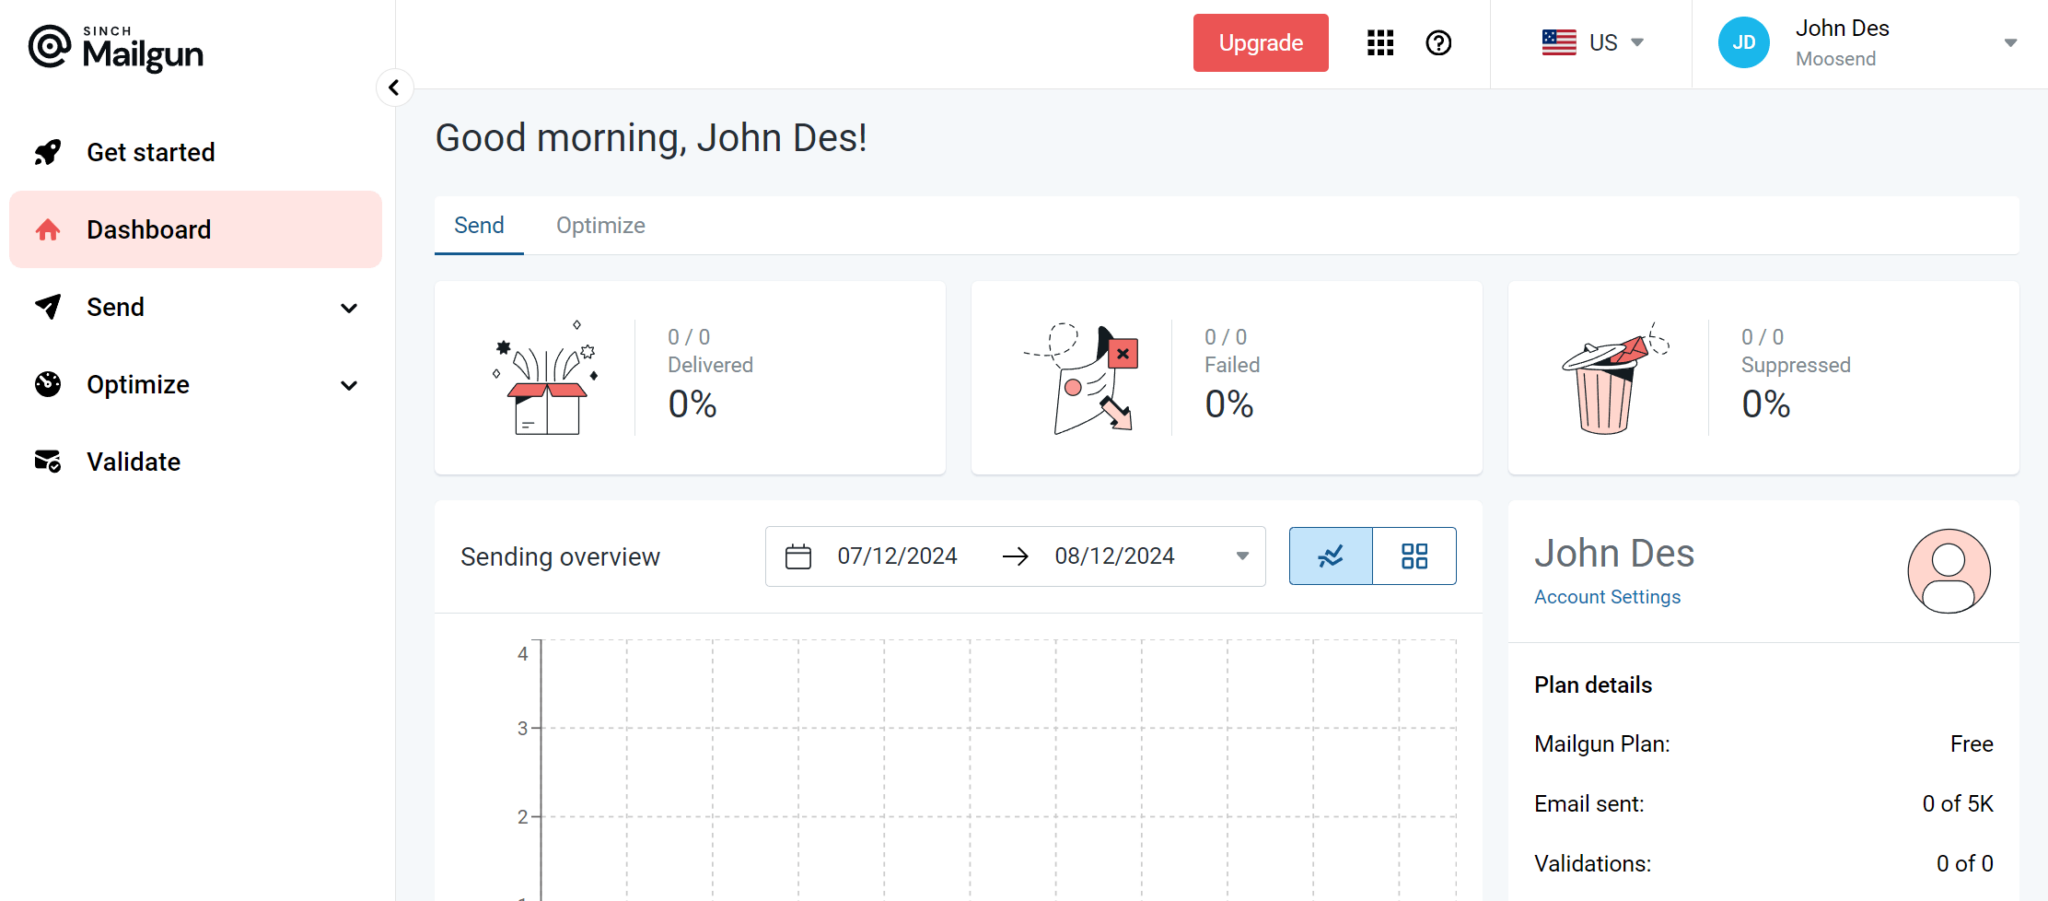Switch to grid view of sending overview
Screen dimensions: 2048x901
point(1414,556)
